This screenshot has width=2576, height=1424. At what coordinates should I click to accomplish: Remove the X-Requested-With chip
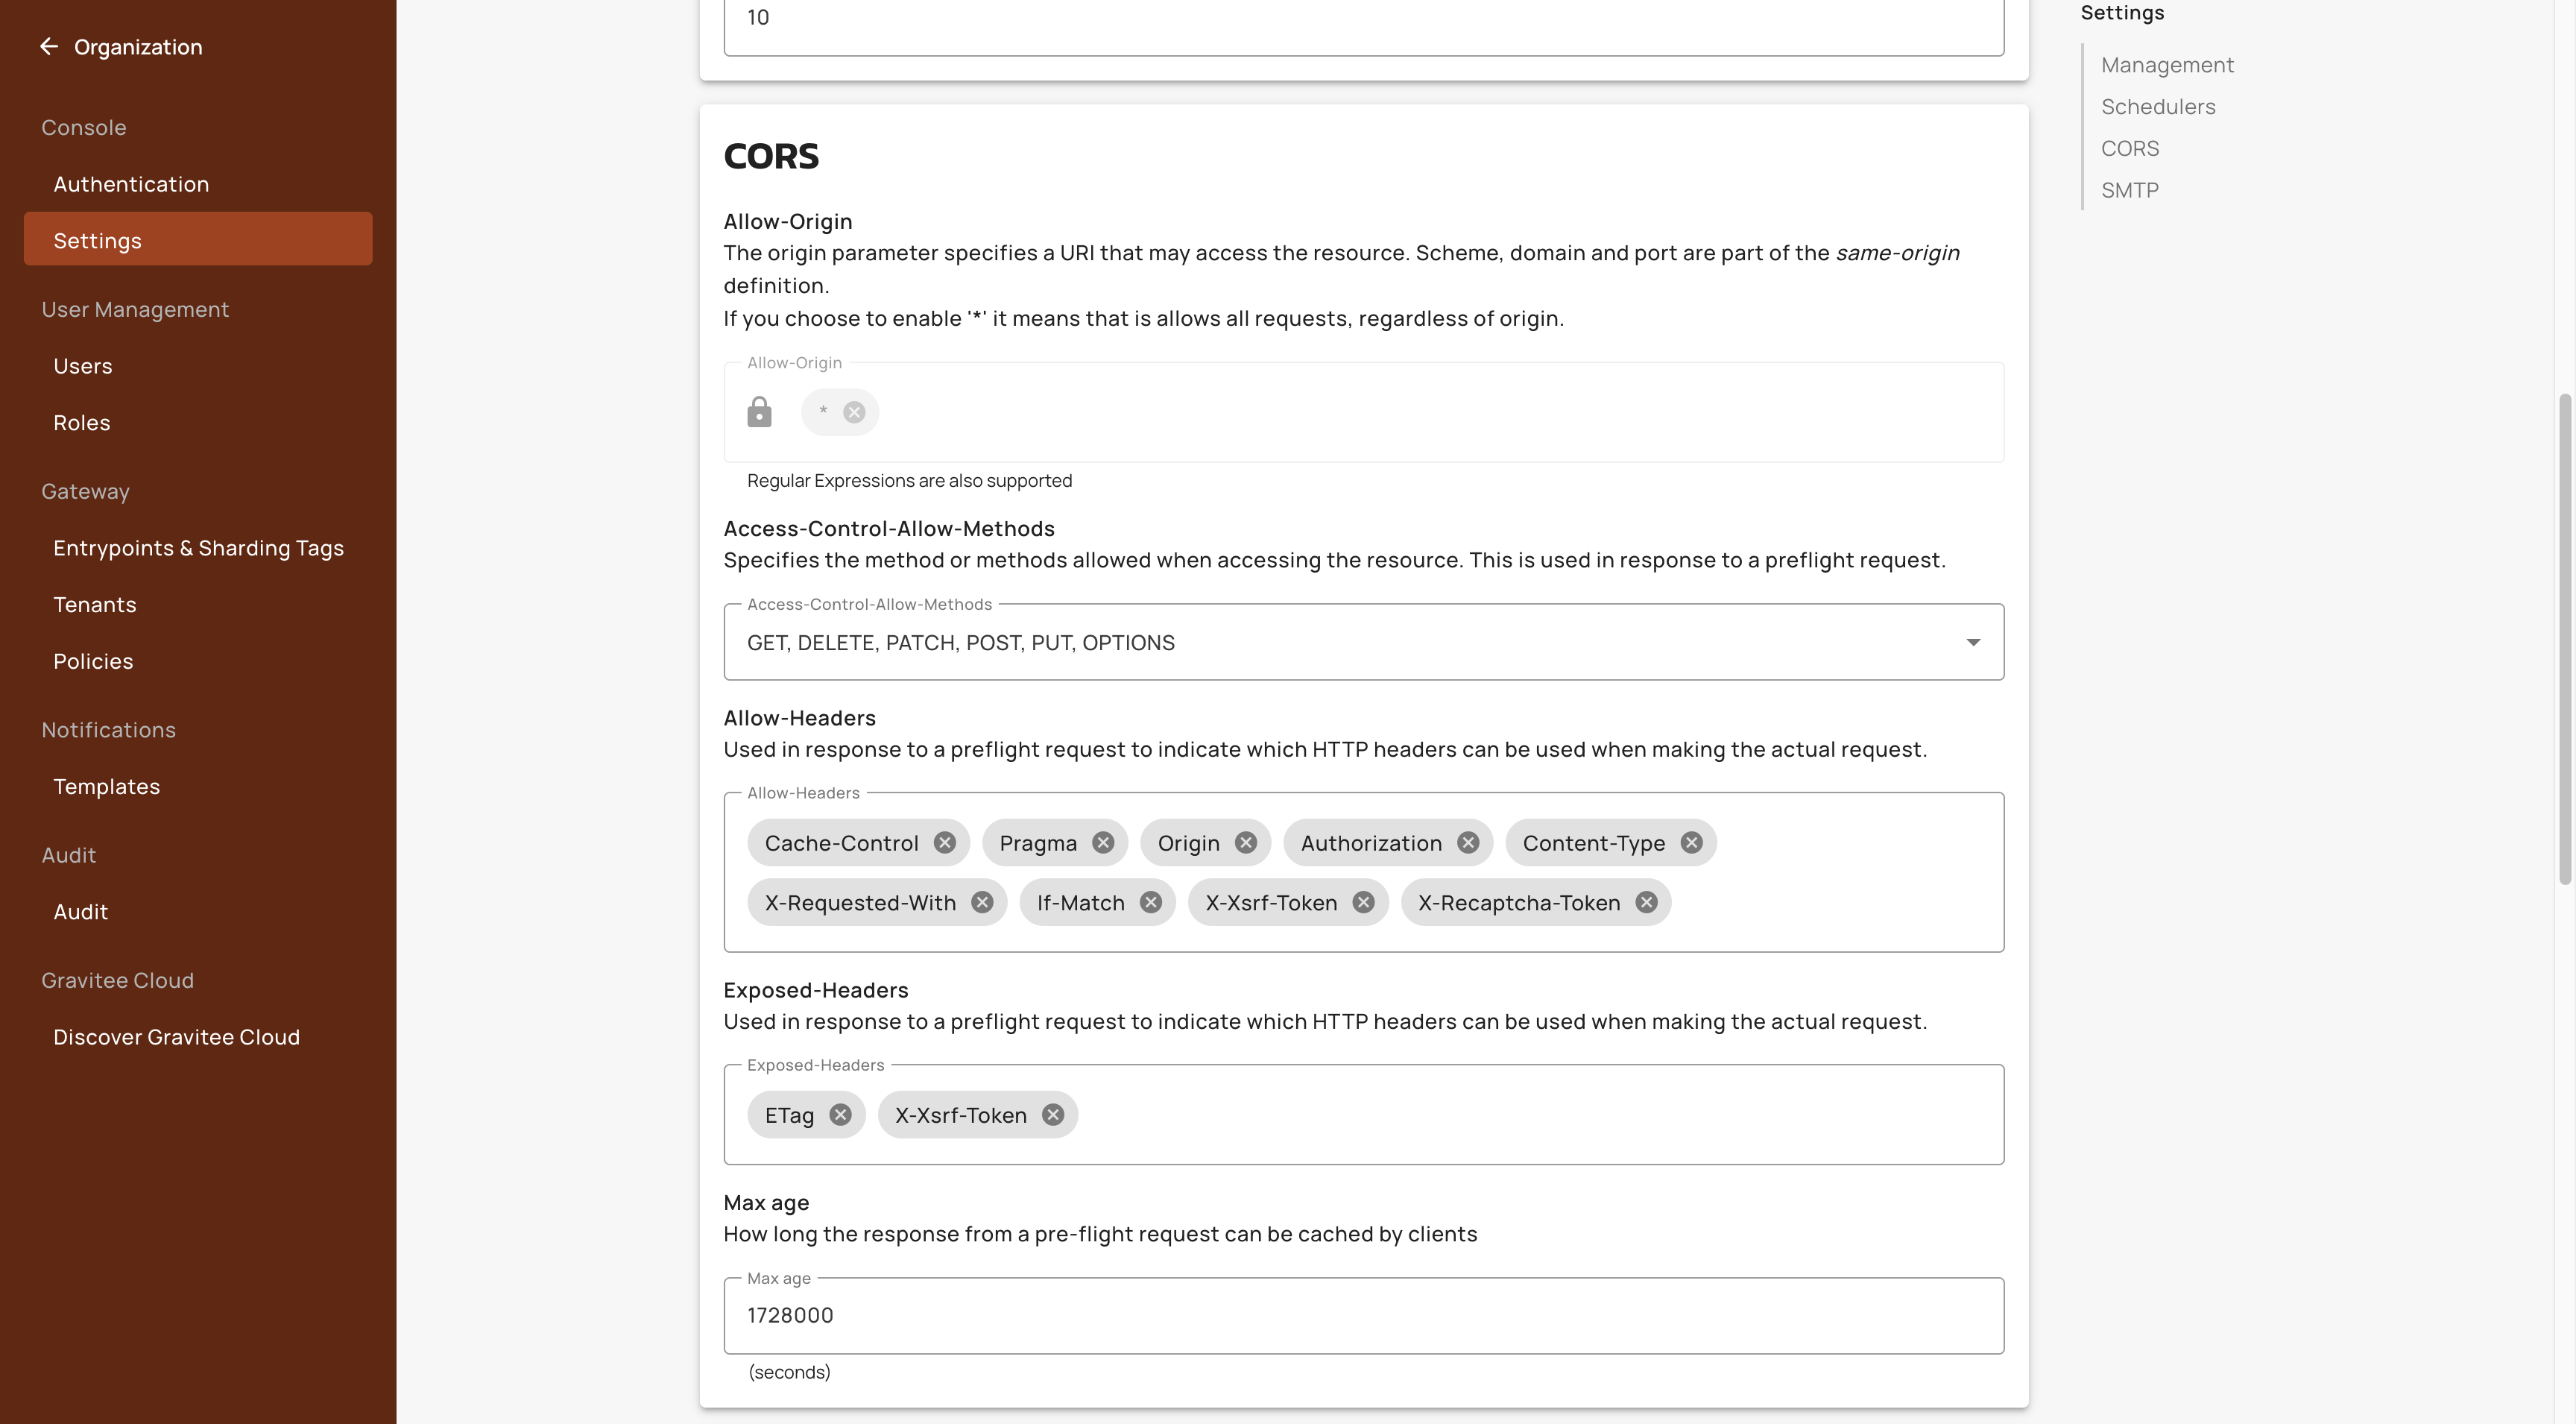click(982, 903)
